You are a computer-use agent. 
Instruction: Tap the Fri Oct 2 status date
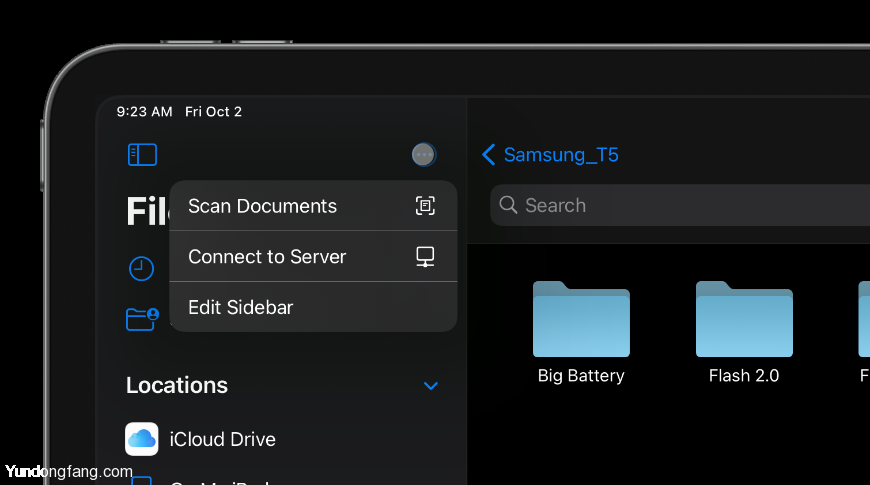(214, 112)
